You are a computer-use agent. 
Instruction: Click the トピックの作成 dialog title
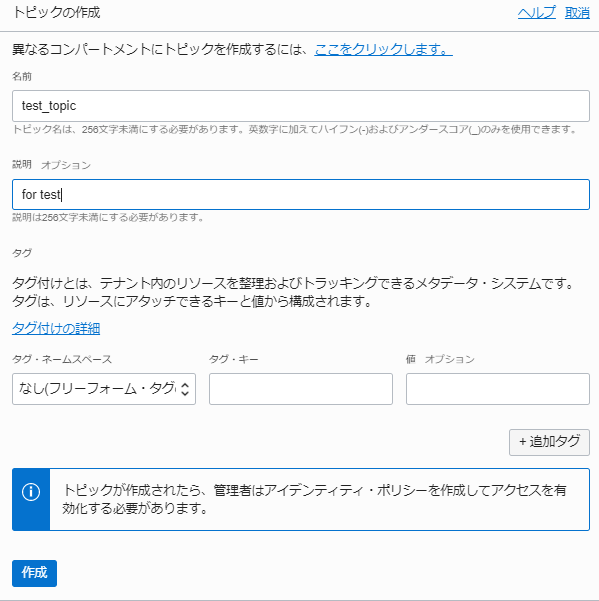tap(56, 13)
